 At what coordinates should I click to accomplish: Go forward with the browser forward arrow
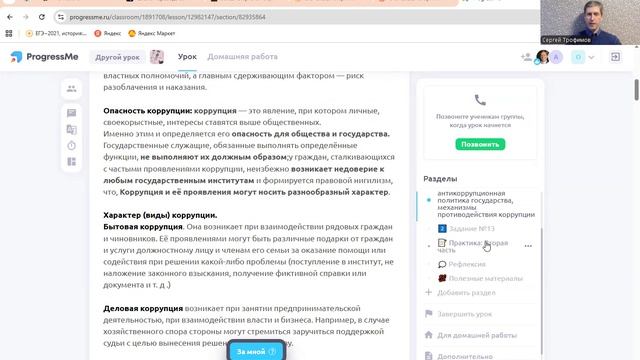[26, 17]
